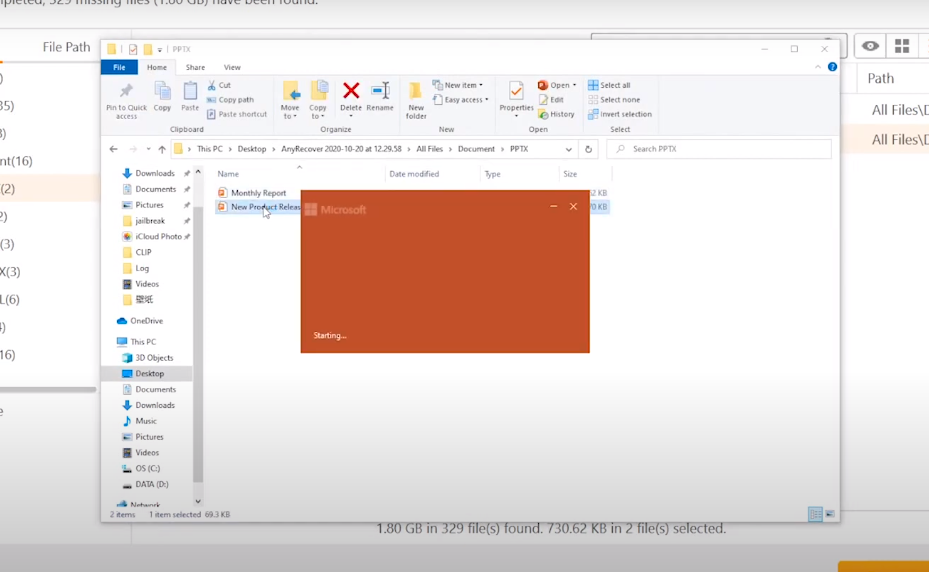Click the Paste ribbon icon
929x572 pixels.
point(190,91)
